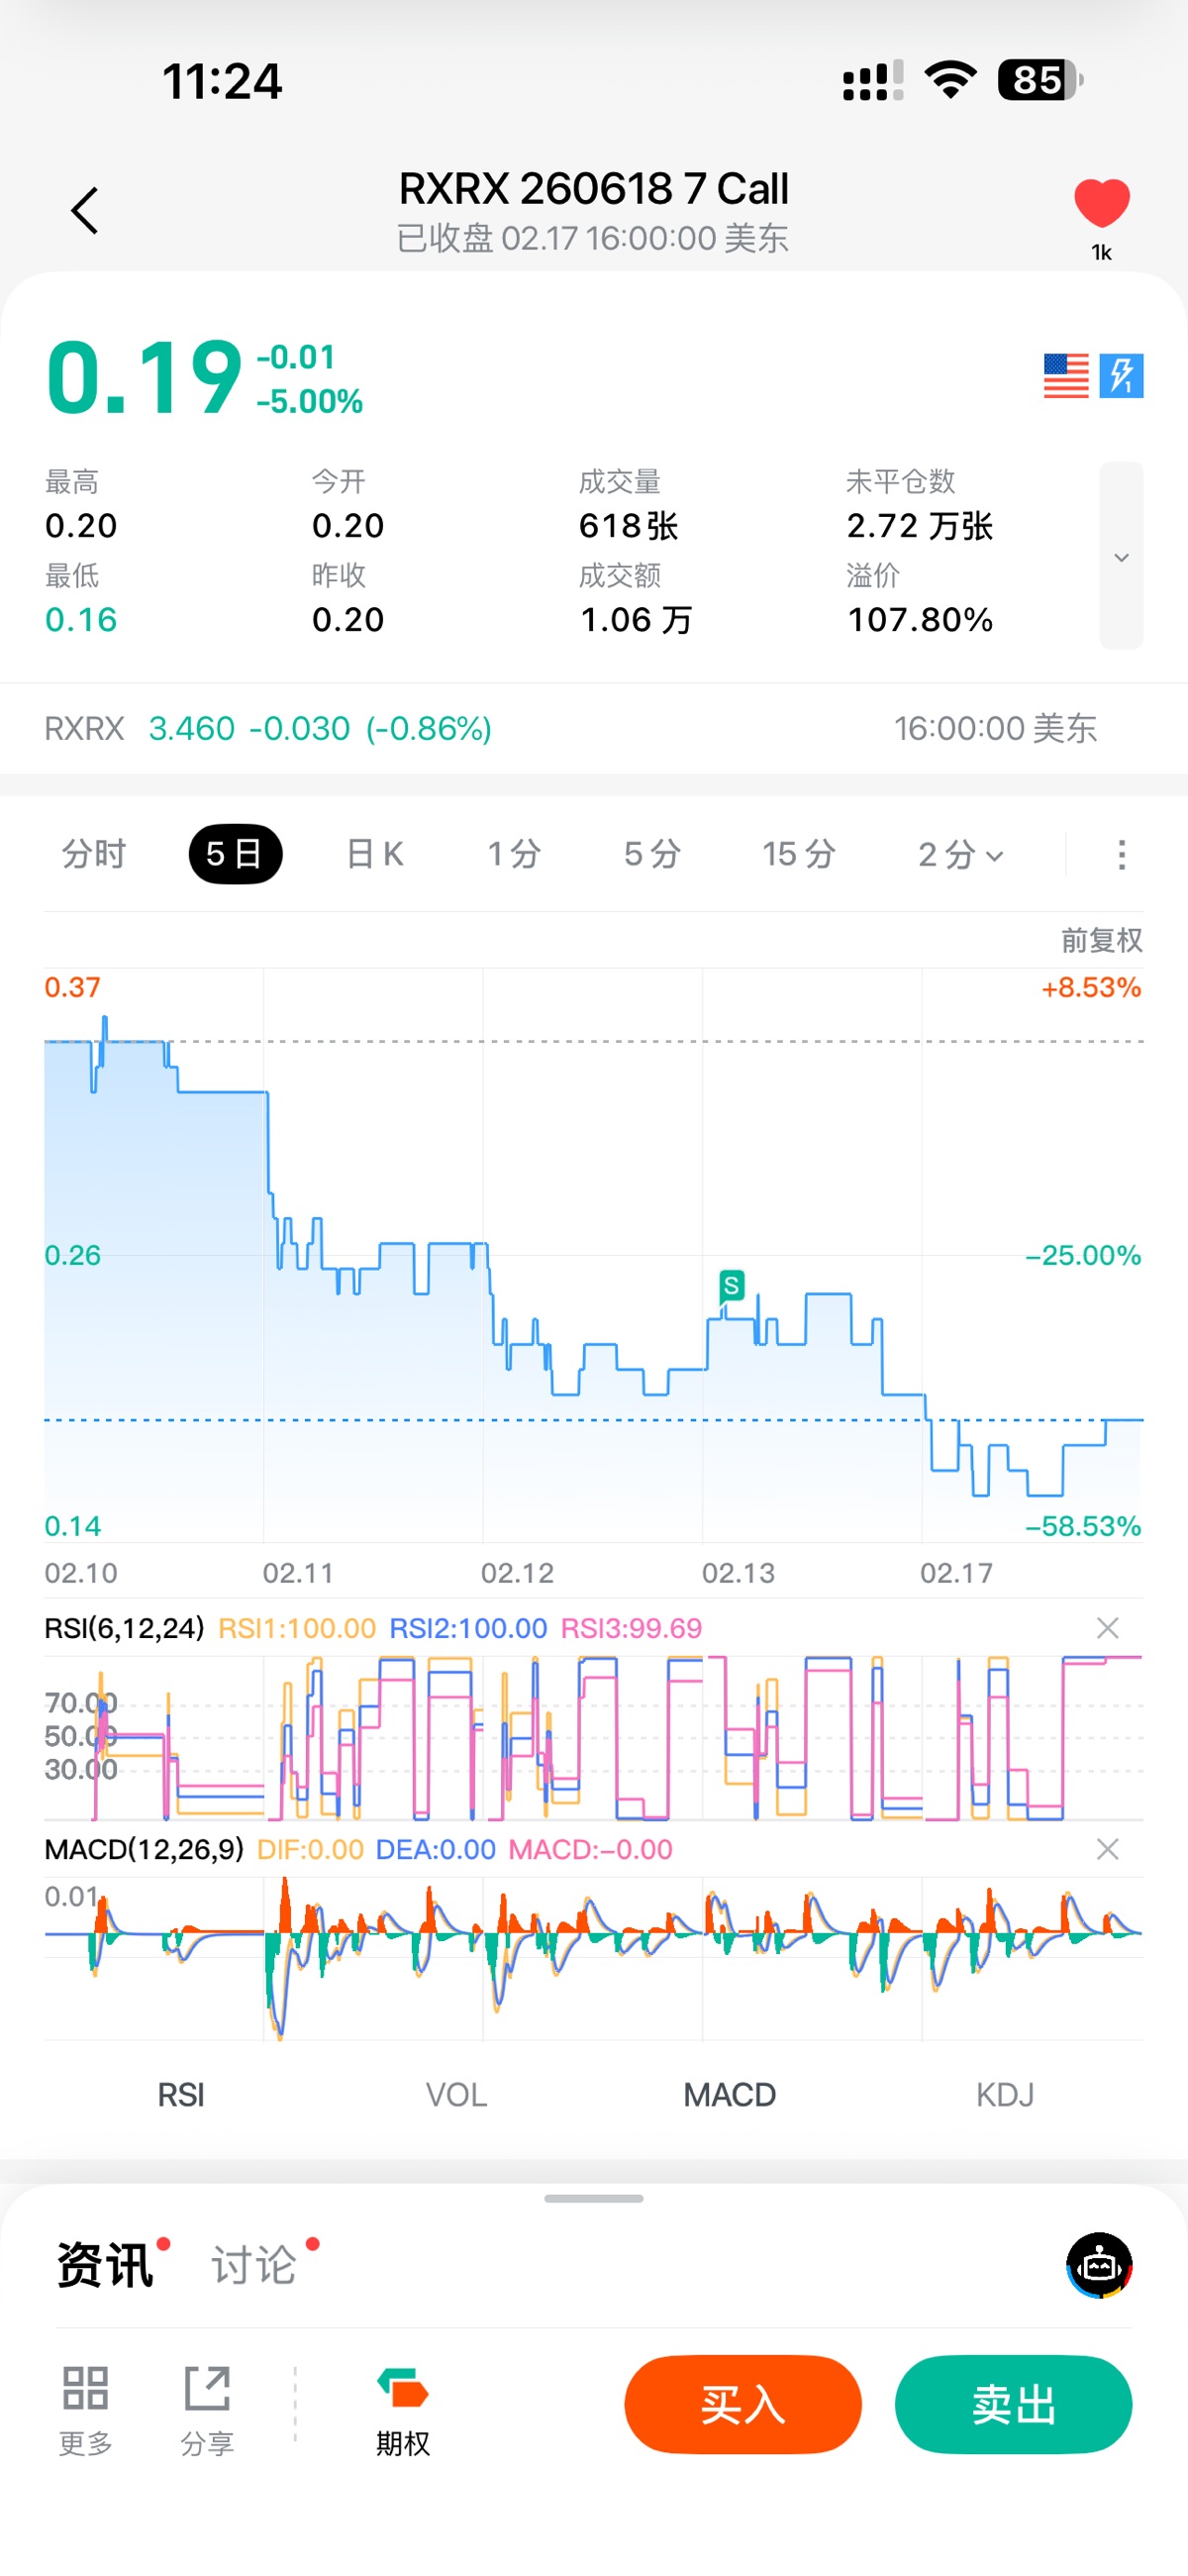Open the 2分 interval dropdown
This screenshot has width=1188, height=2576.
(x=960, y=855)
